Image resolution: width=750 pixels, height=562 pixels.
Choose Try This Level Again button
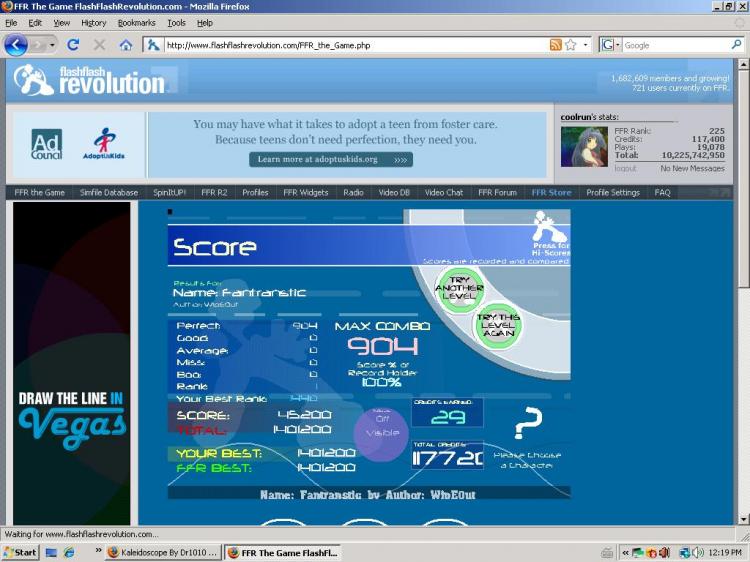coord(498,325)
